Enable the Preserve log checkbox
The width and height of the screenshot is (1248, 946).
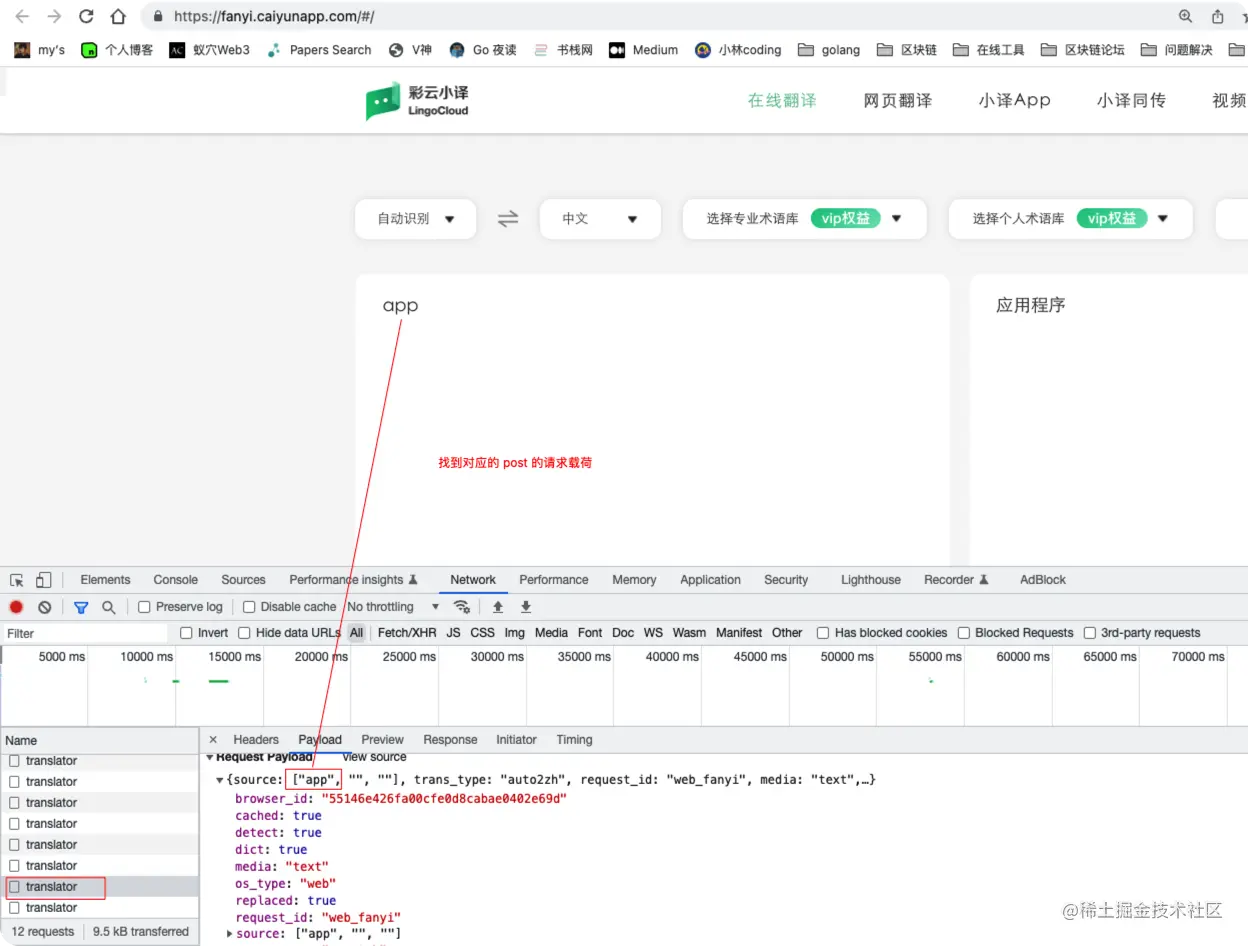[x=144, y=607]
